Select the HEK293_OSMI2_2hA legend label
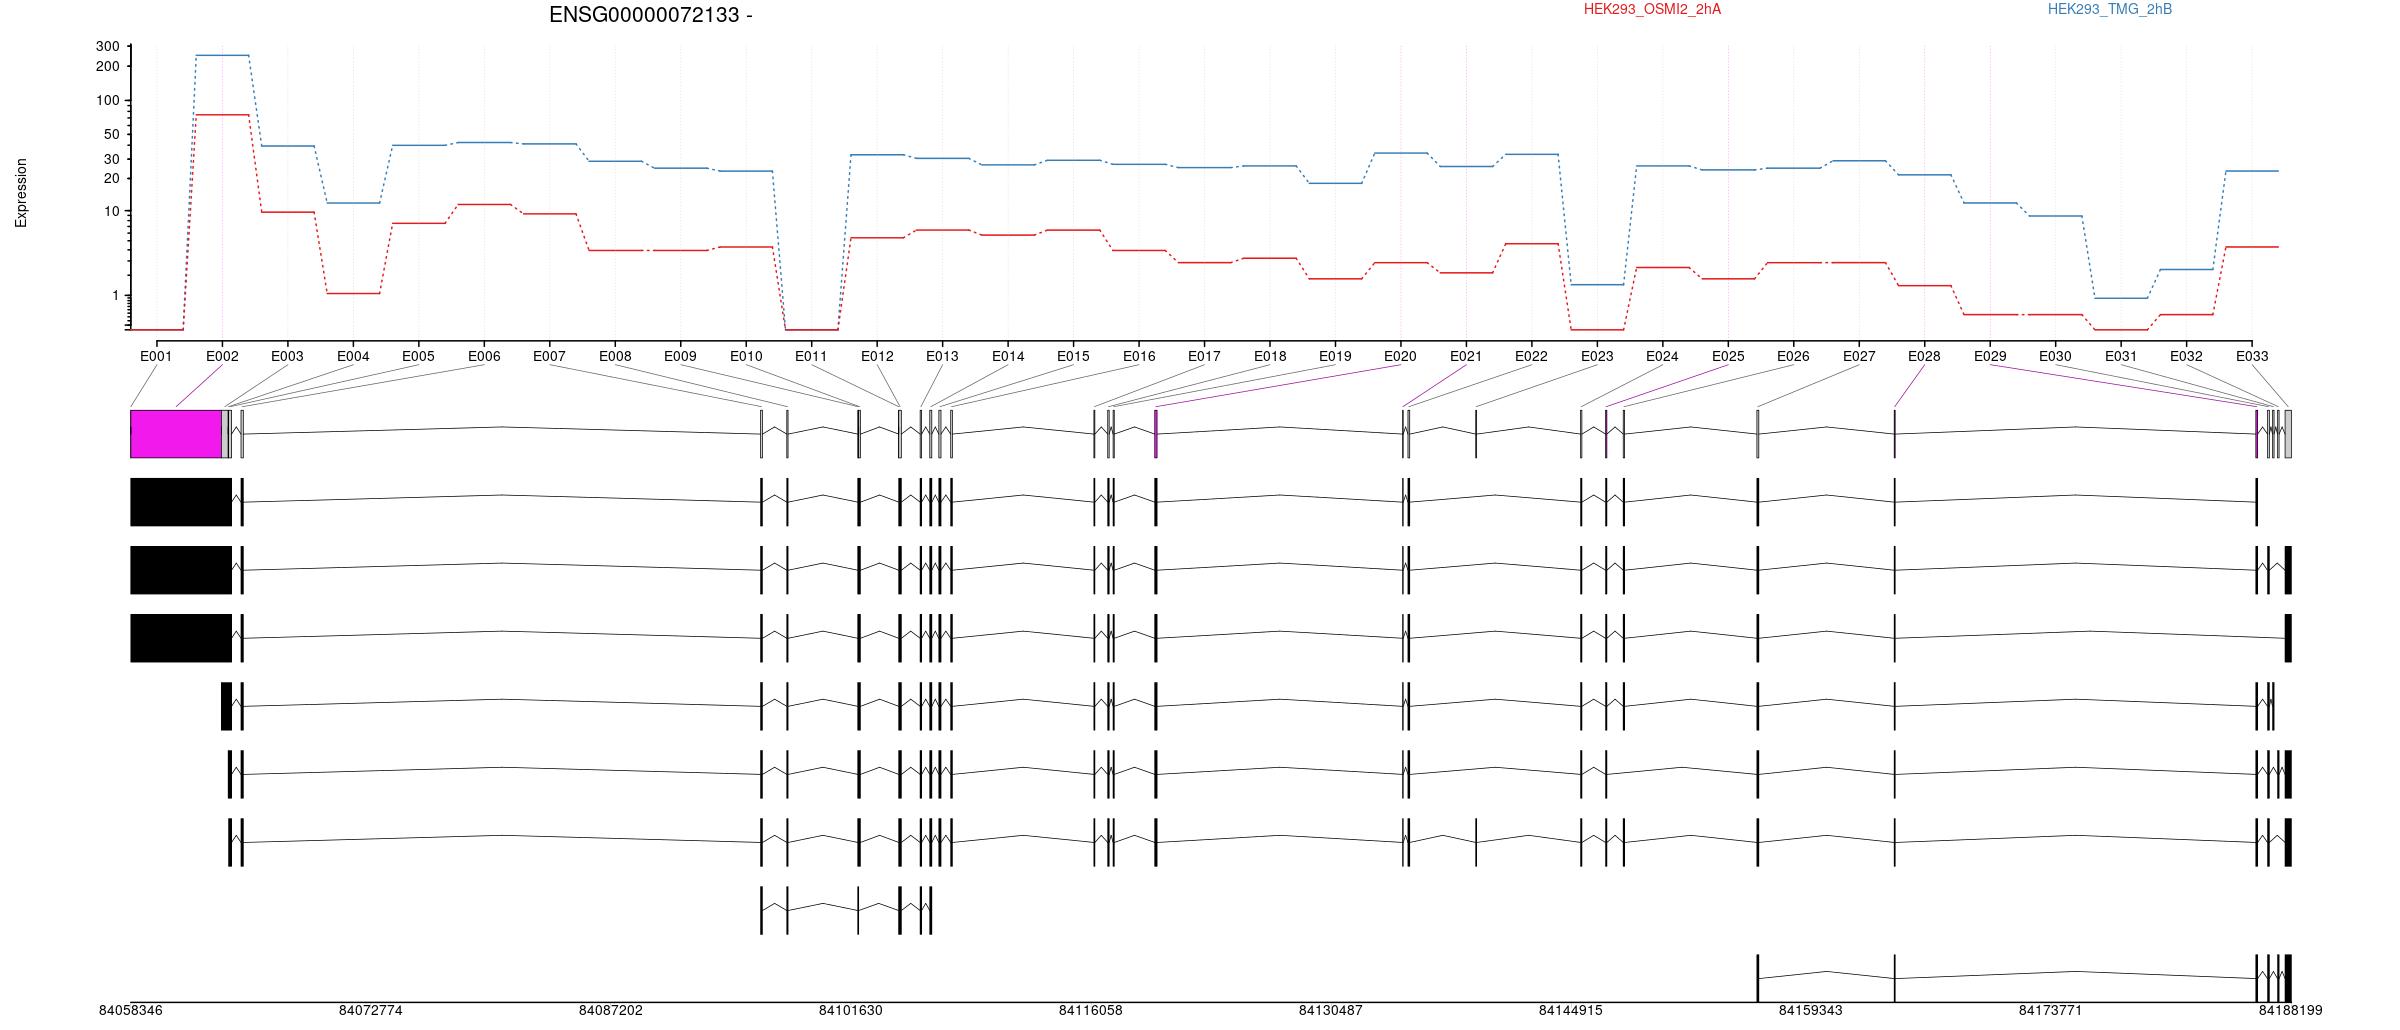 pyautogui.click(x=1652, y=9)
